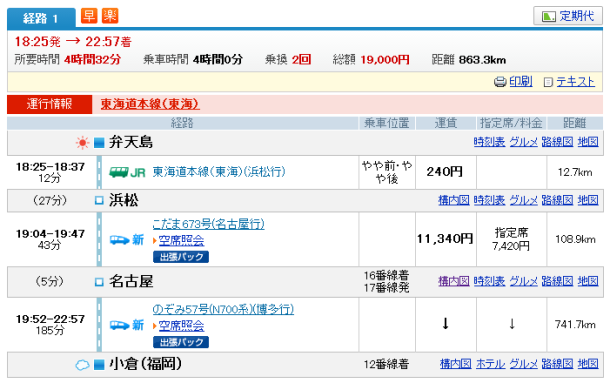This screenshot has width=610, height=383.
Task: Click the blue square marker at 弁天島
Action: (x=99, y=143)
